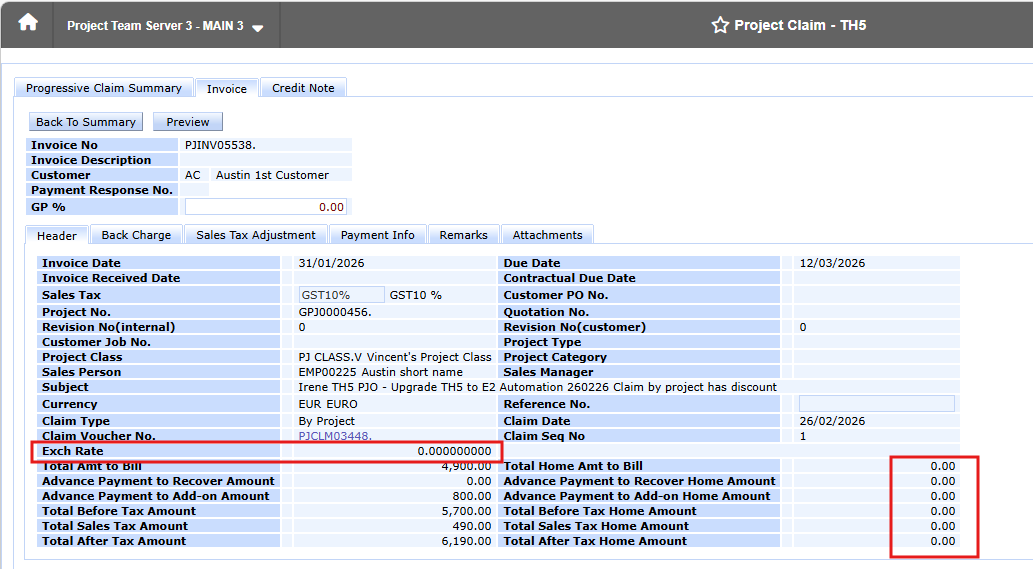
Task: View the Remarks tab
Action: tap(464, 235)
